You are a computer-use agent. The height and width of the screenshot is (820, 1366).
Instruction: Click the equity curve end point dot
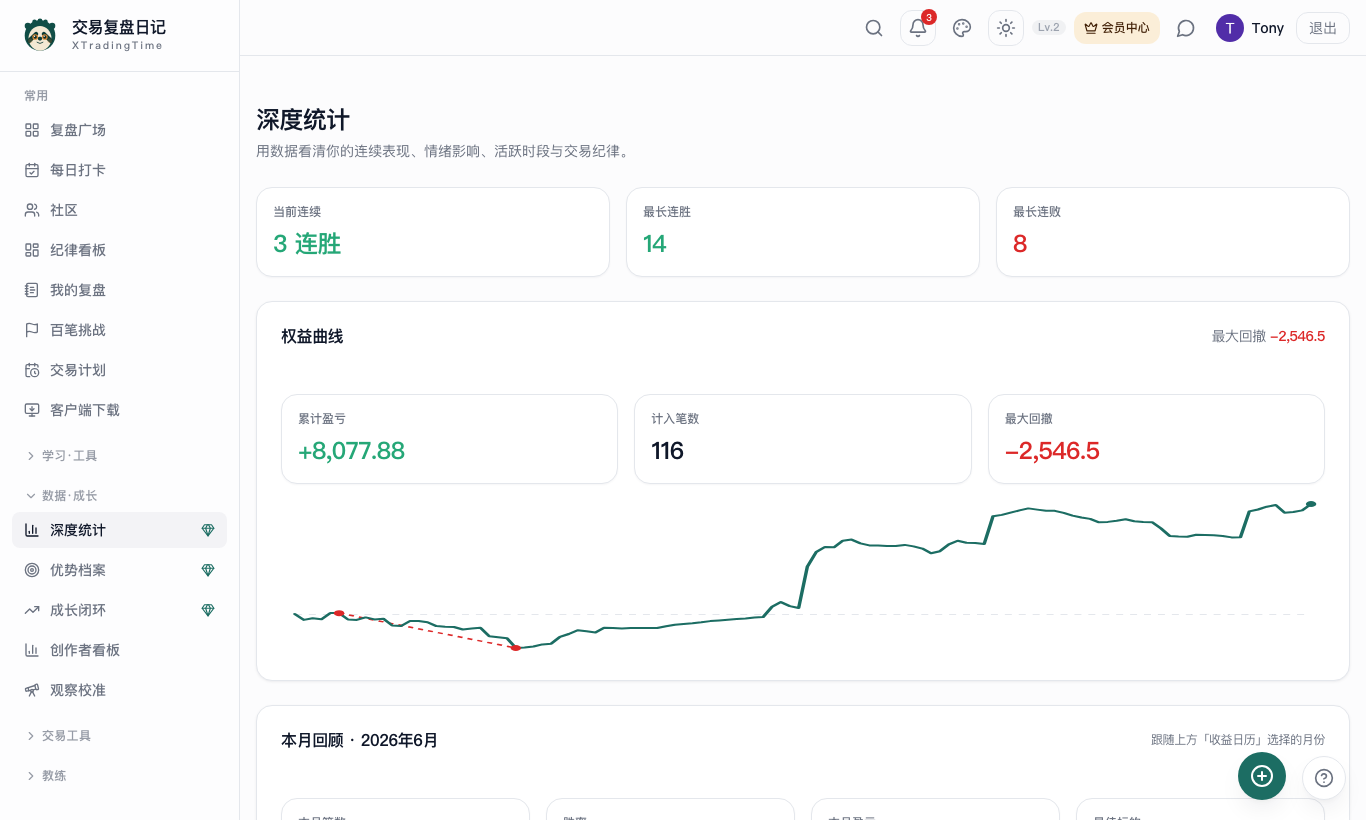(x=1311, y=504)
